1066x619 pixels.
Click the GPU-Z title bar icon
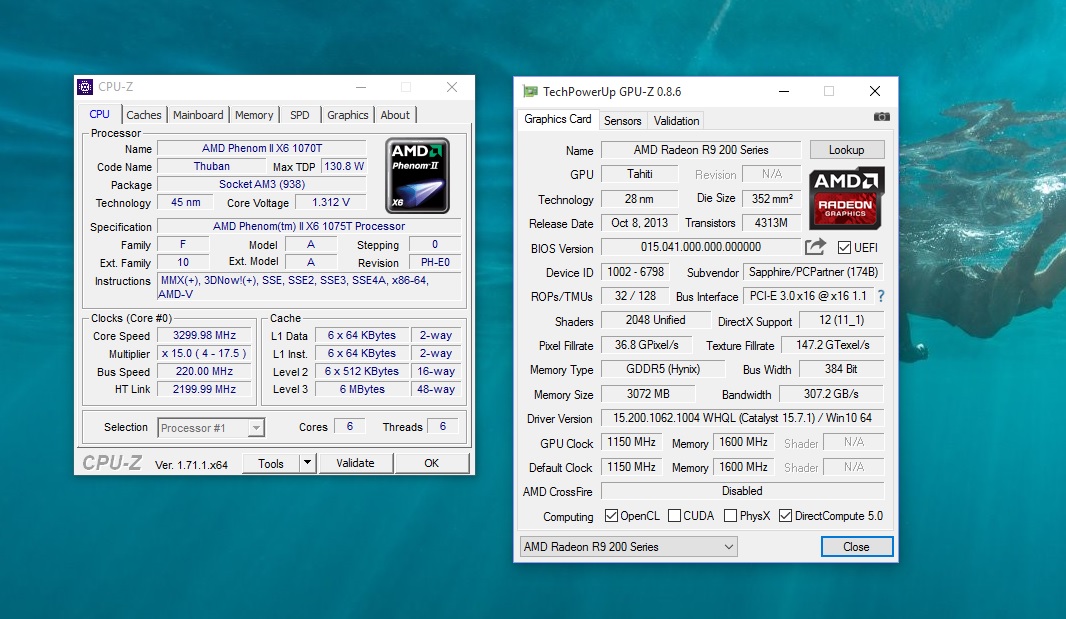coord(530,91)
